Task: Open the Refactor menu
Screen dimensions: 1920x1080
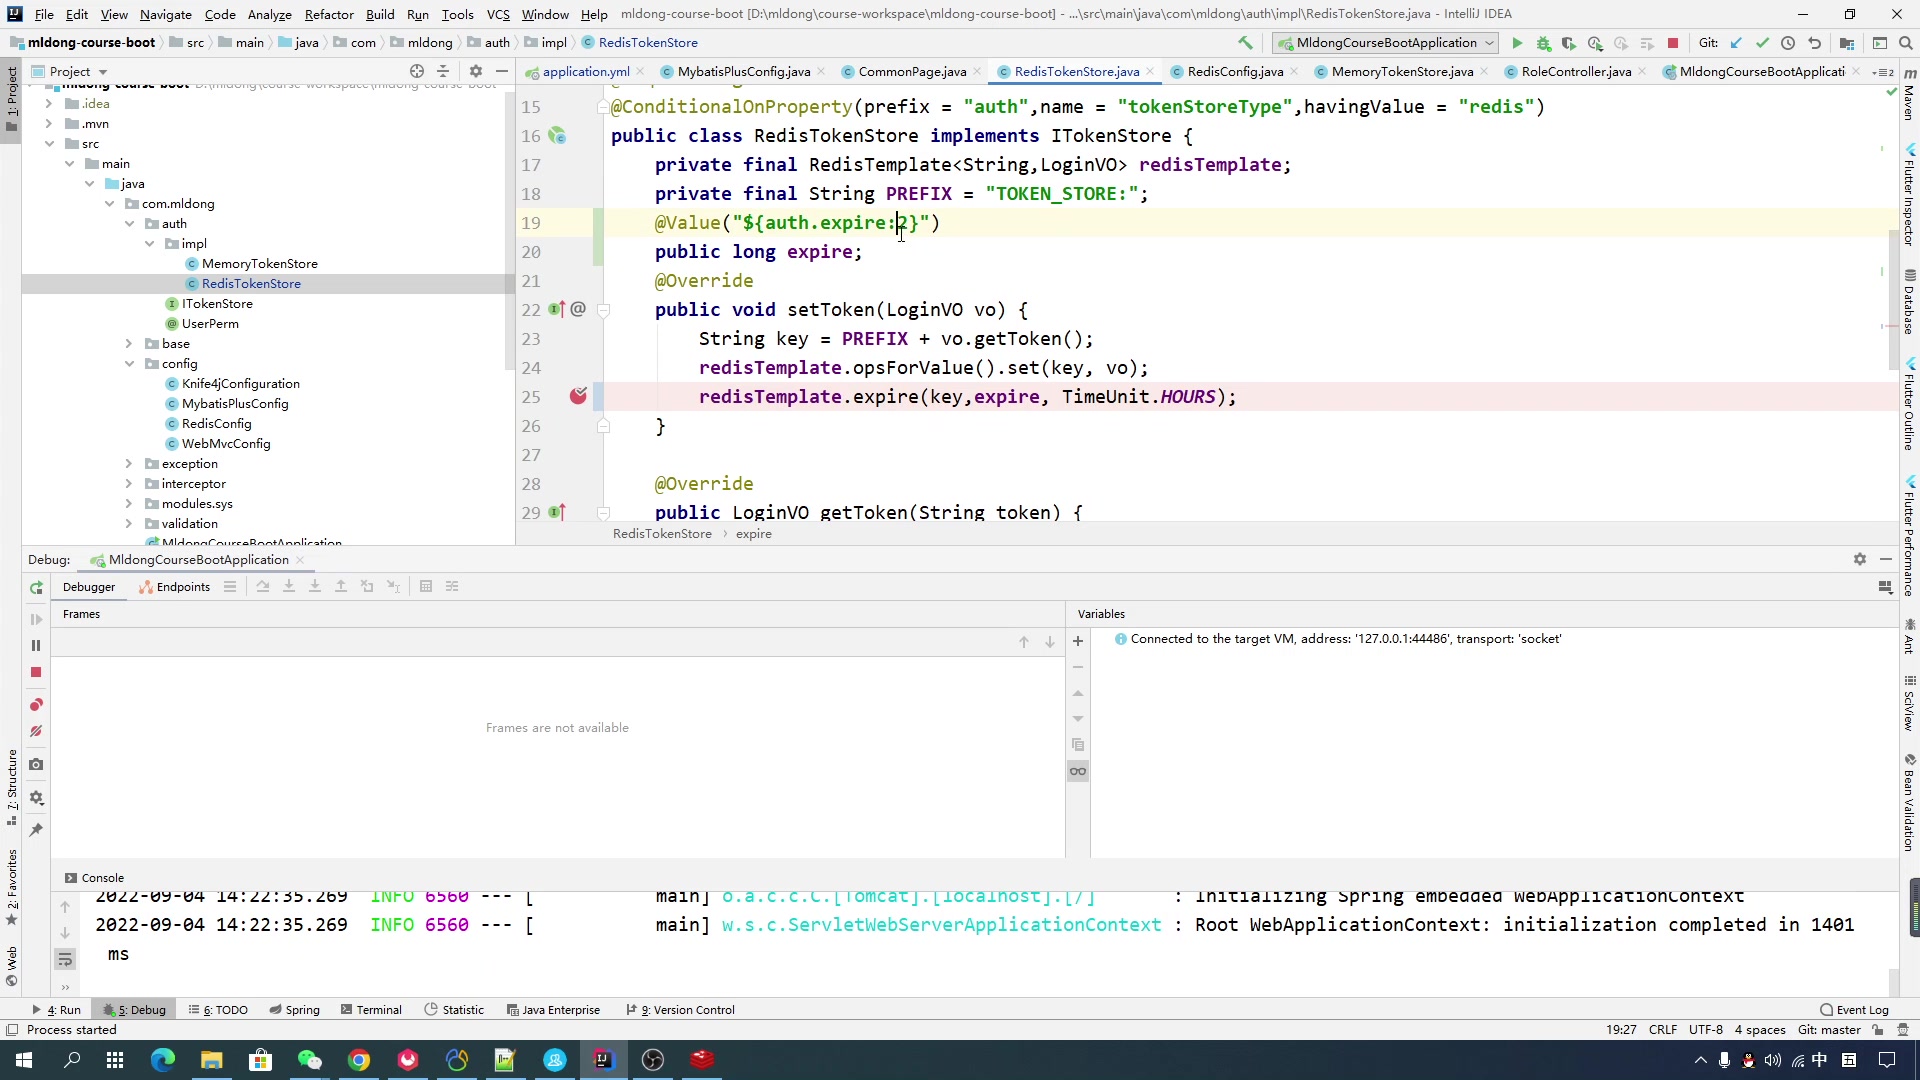Action: pos(328,14)
